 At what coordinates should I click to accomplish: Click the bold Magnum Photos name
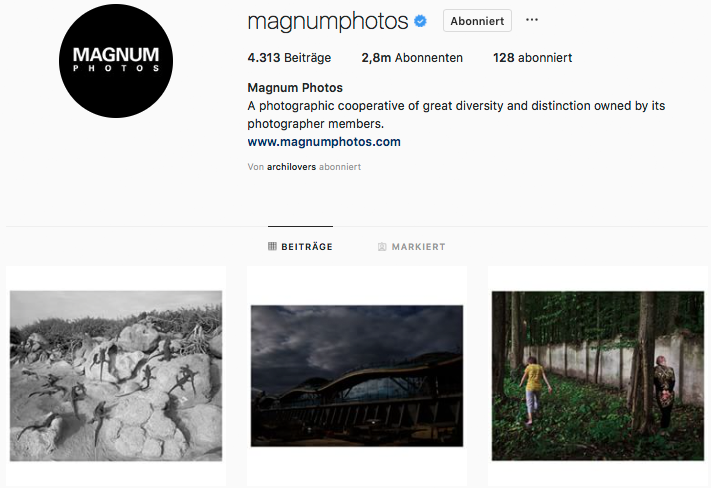[x=295, y=88]
